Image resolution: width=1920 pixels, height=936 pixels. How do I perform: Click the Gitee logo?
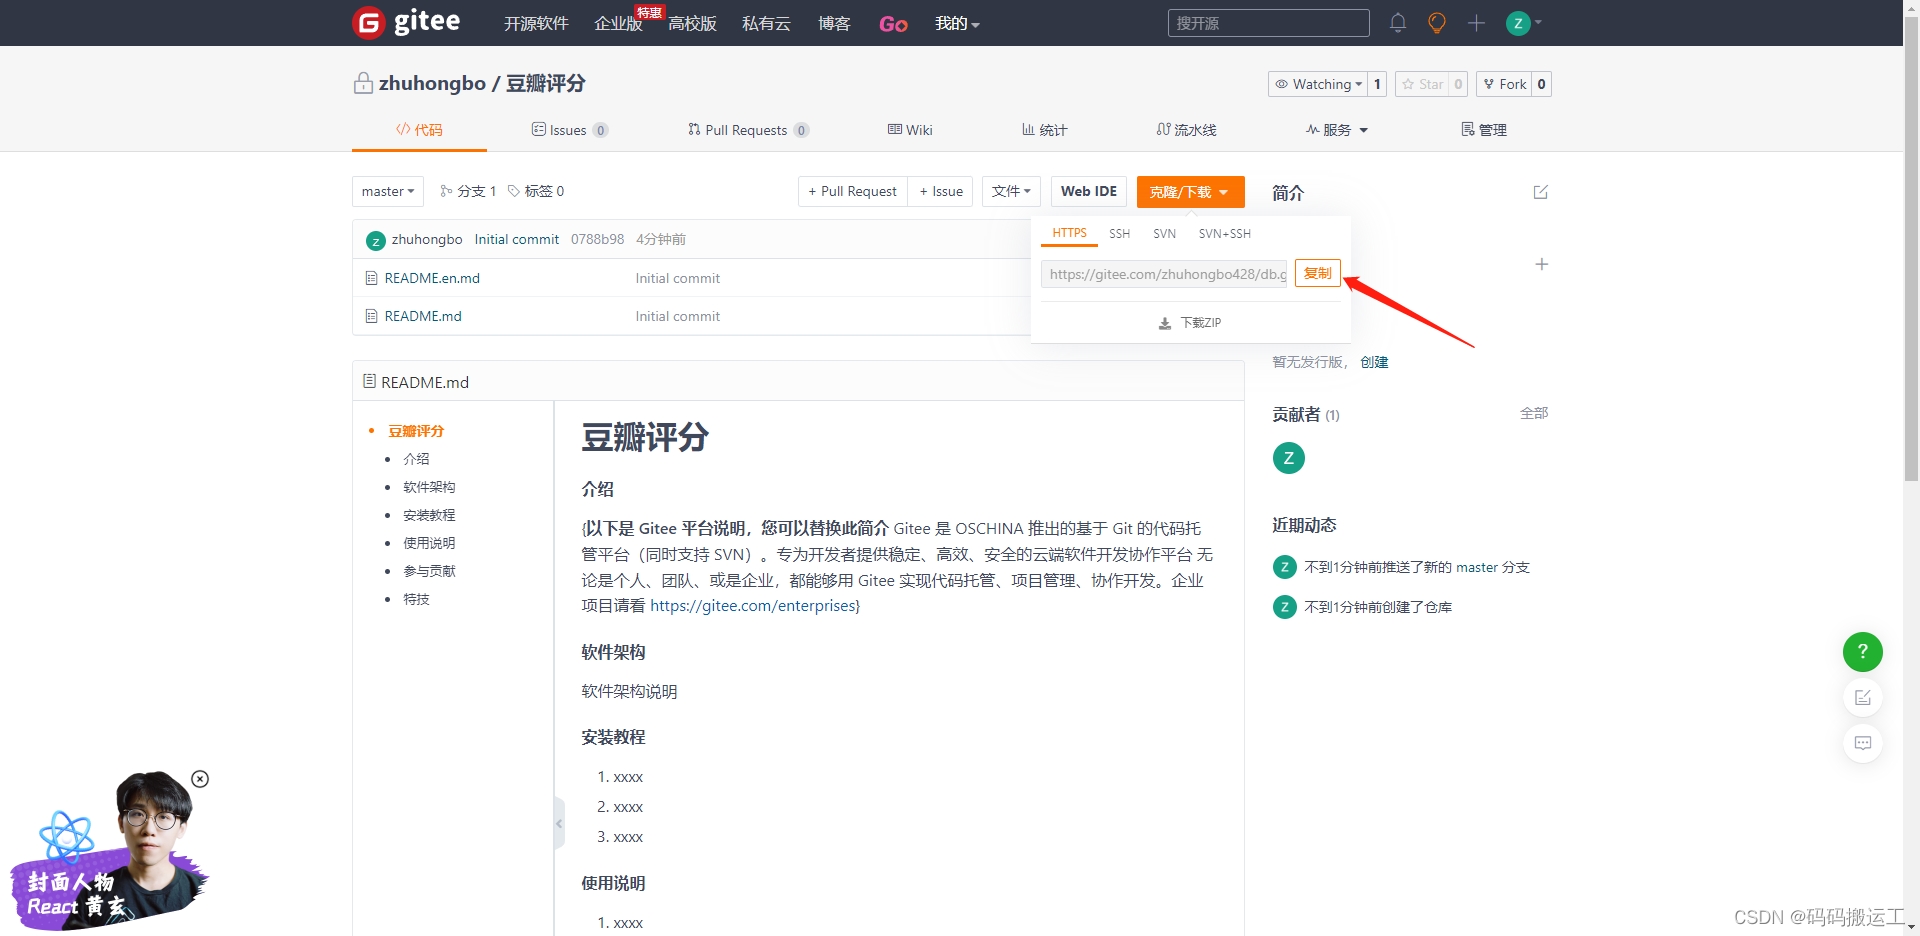[407, 22]
